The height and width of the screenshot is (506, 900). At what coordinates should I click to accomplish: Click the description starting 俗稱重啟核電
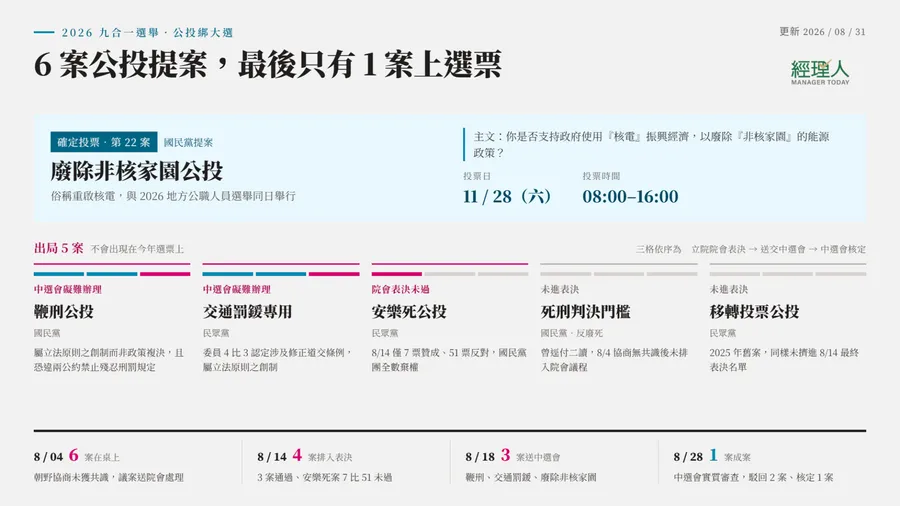point(173,196)
